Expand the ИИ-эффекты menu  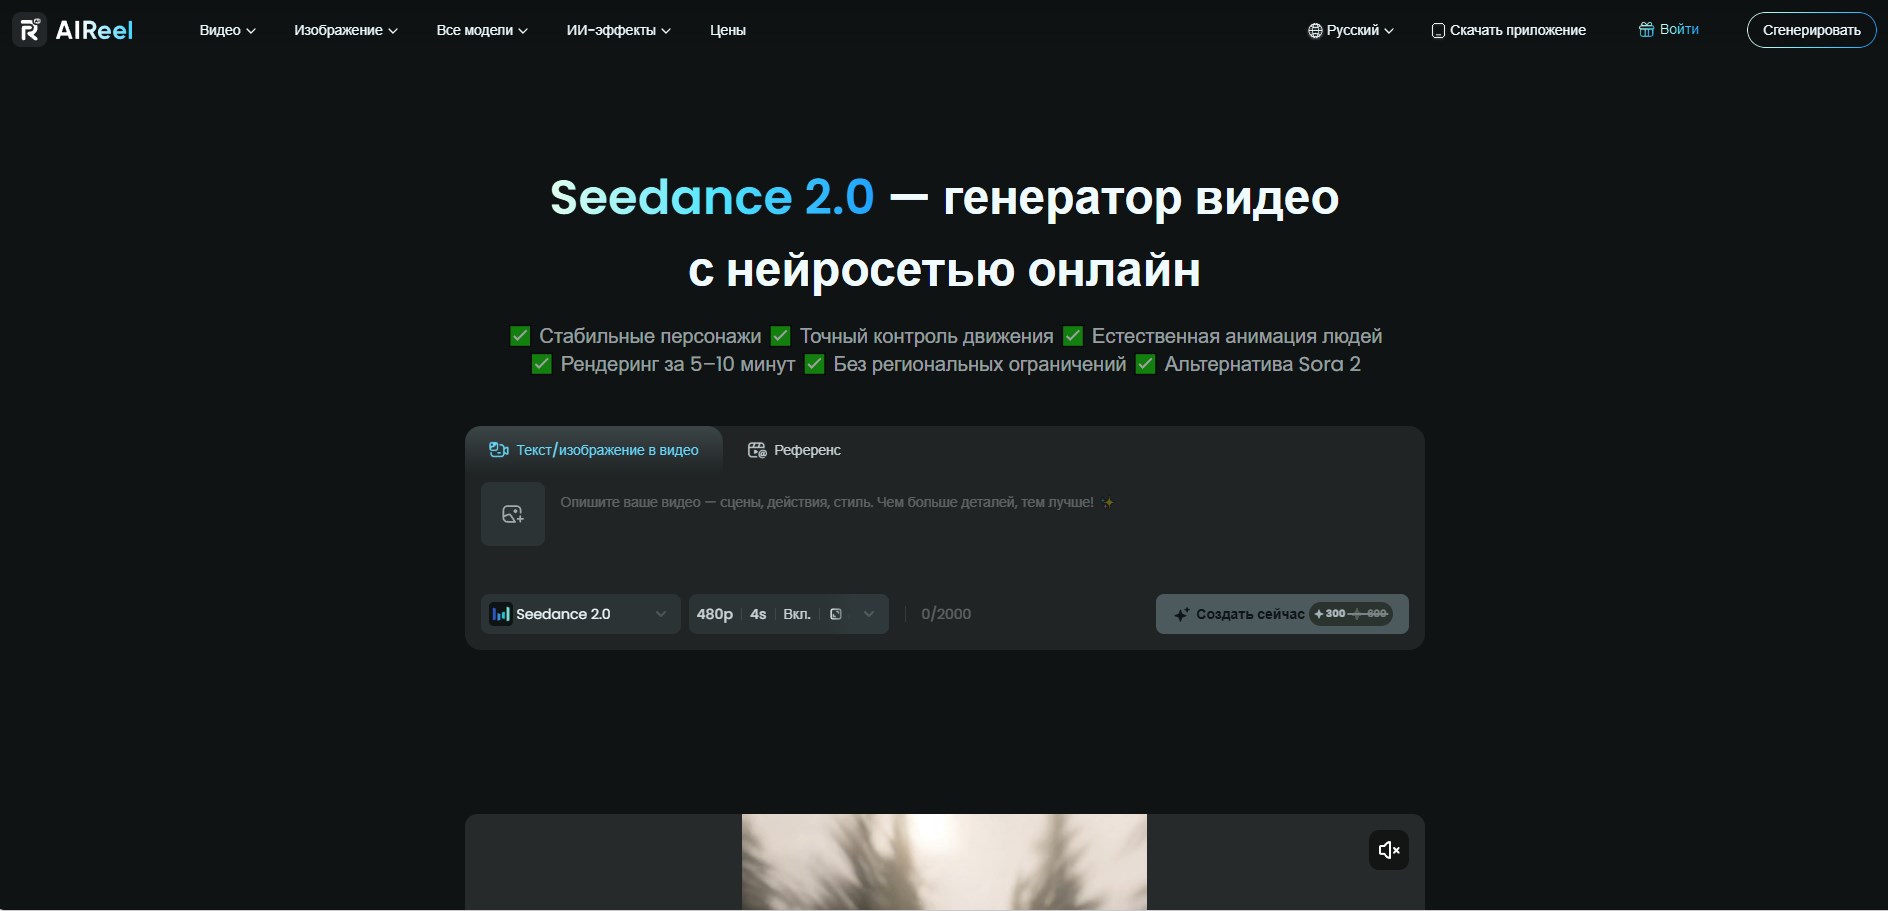point(618,30)
